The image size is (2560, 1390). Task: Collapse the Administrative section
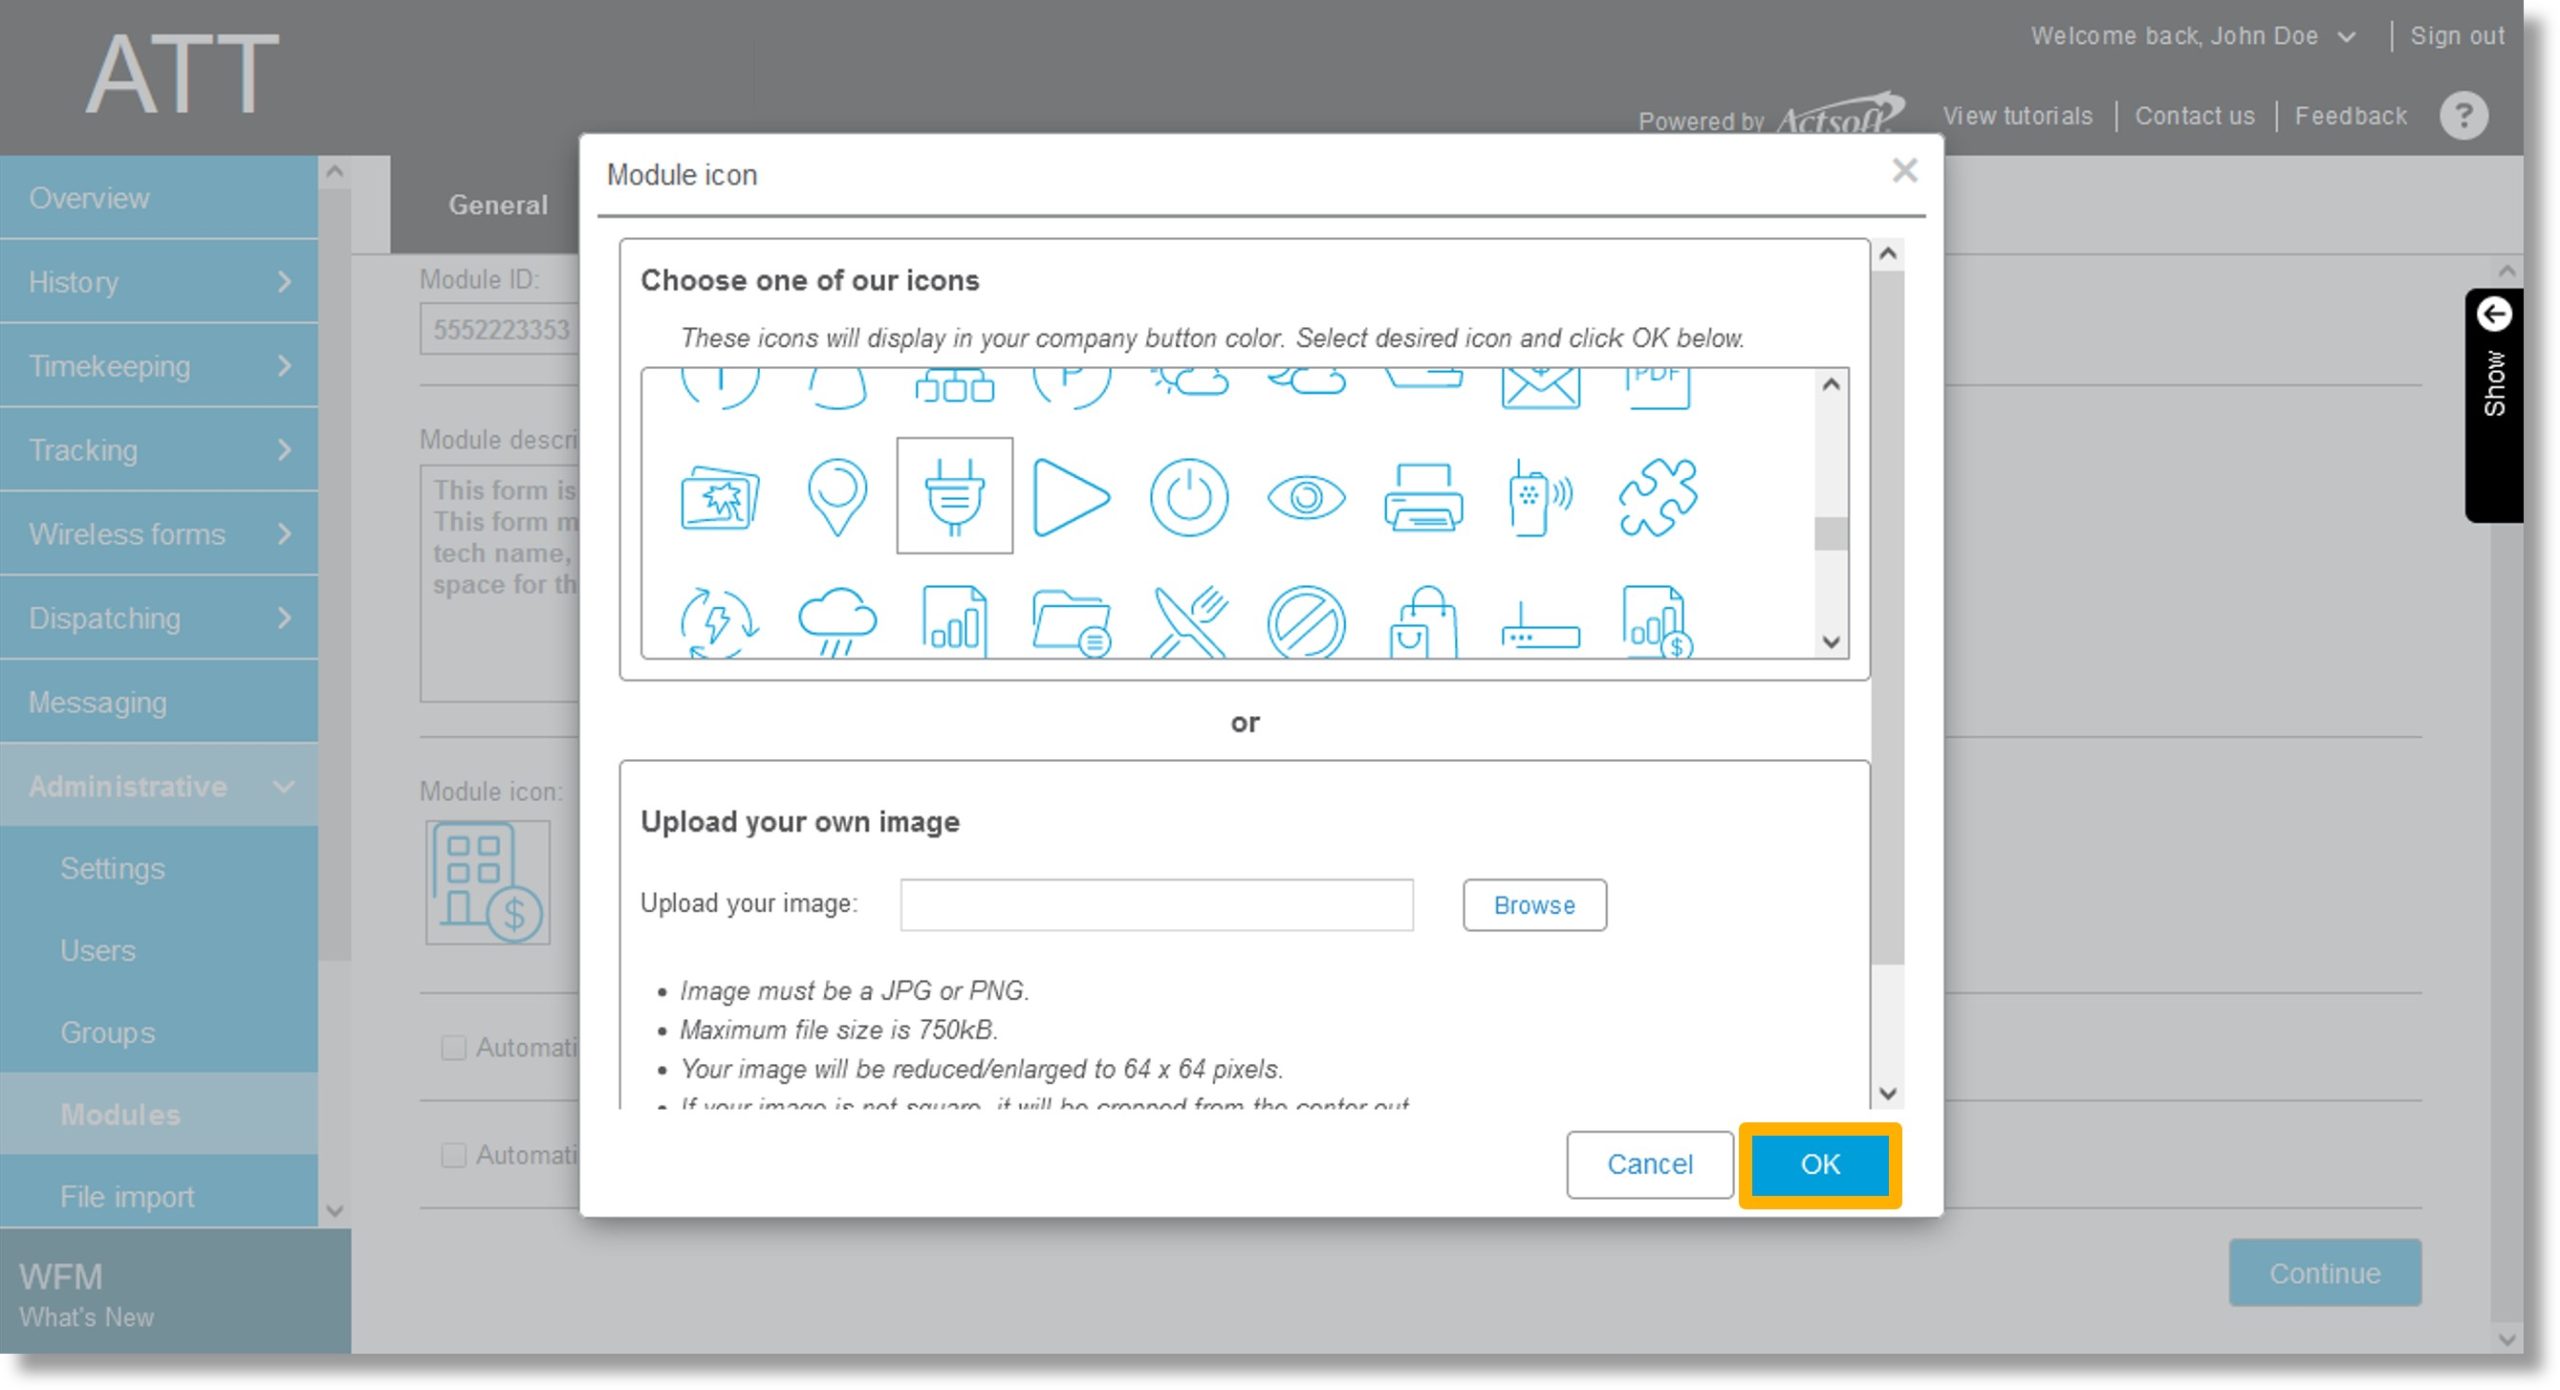pos(159,786)
